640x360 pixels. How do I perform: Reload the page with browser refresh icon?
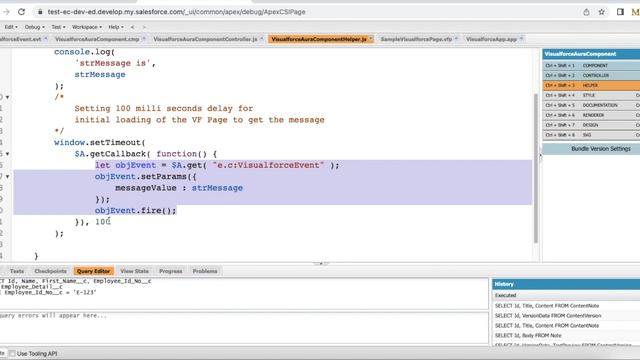(21, 12)
